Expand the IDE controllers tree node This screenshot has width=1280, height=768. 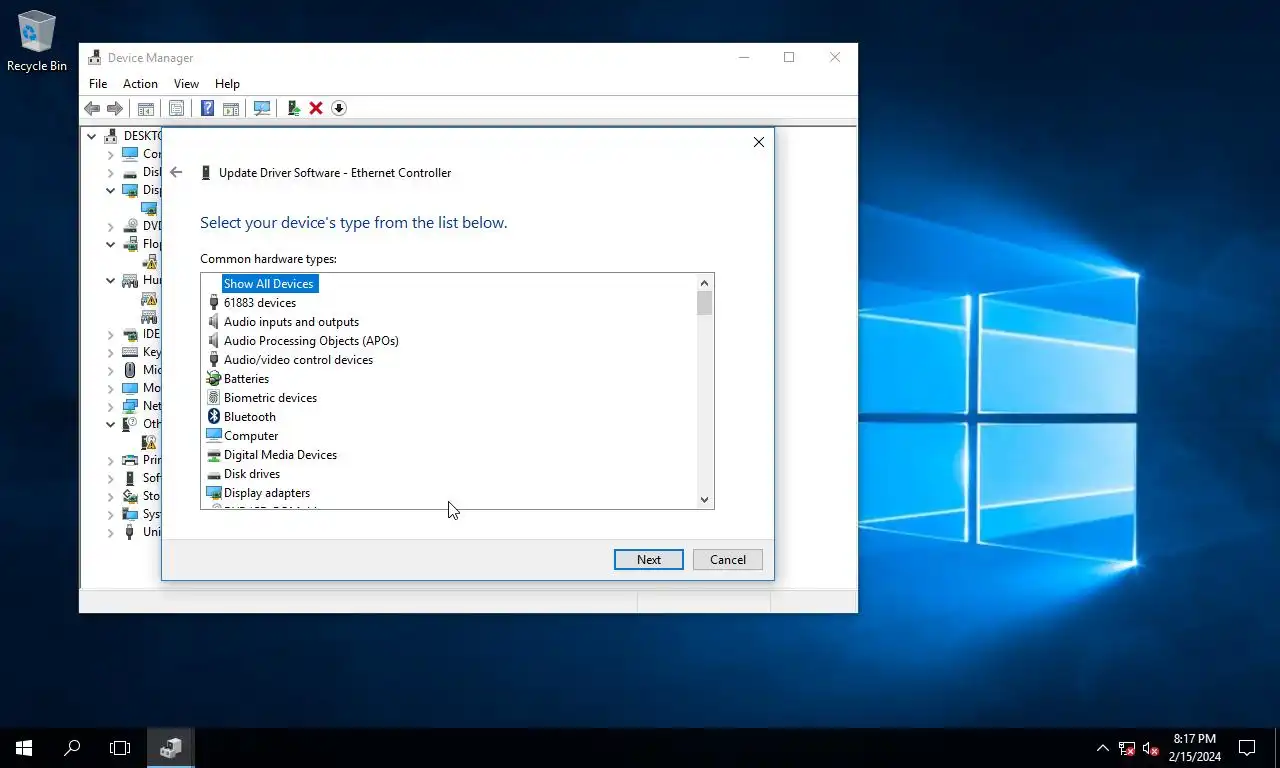click(x=111, y=334)
